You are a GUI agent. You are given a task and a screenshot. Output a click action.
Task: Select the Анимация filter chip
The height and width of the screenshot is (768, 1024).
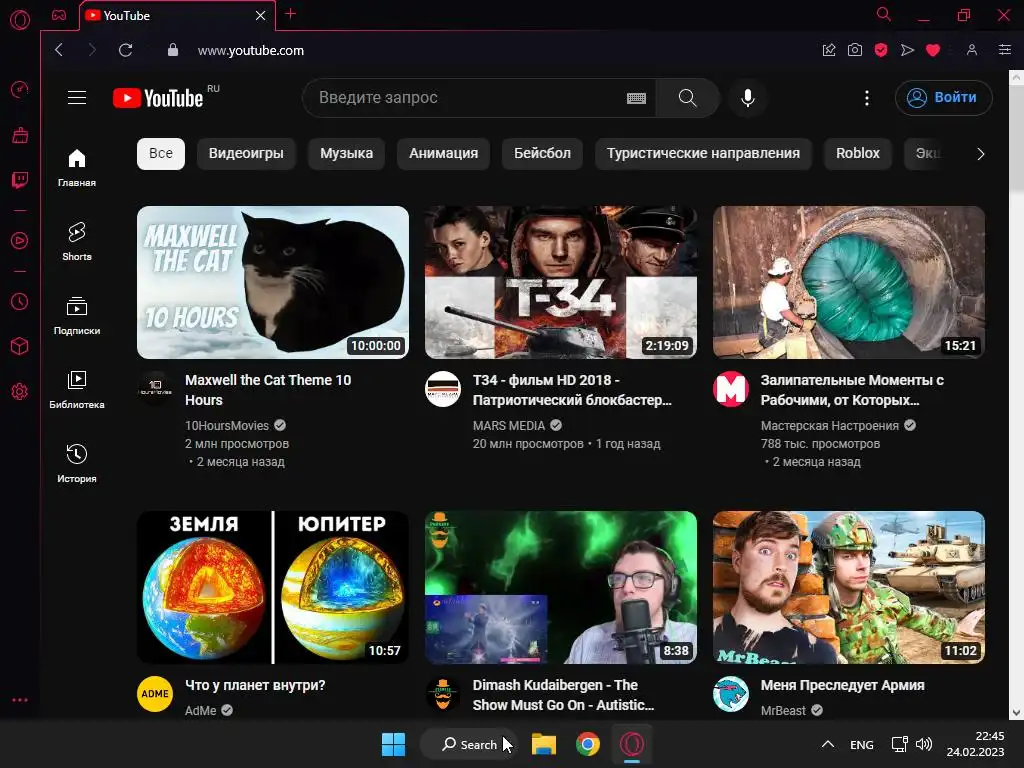[x=443, y=153]
